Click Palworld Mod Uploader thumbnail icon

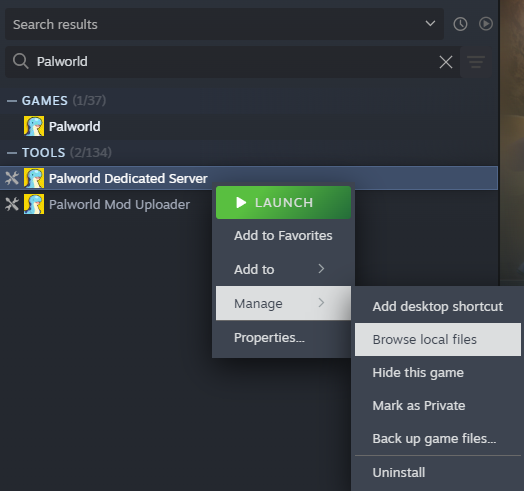pyautogui.click(x=34, y=204)
